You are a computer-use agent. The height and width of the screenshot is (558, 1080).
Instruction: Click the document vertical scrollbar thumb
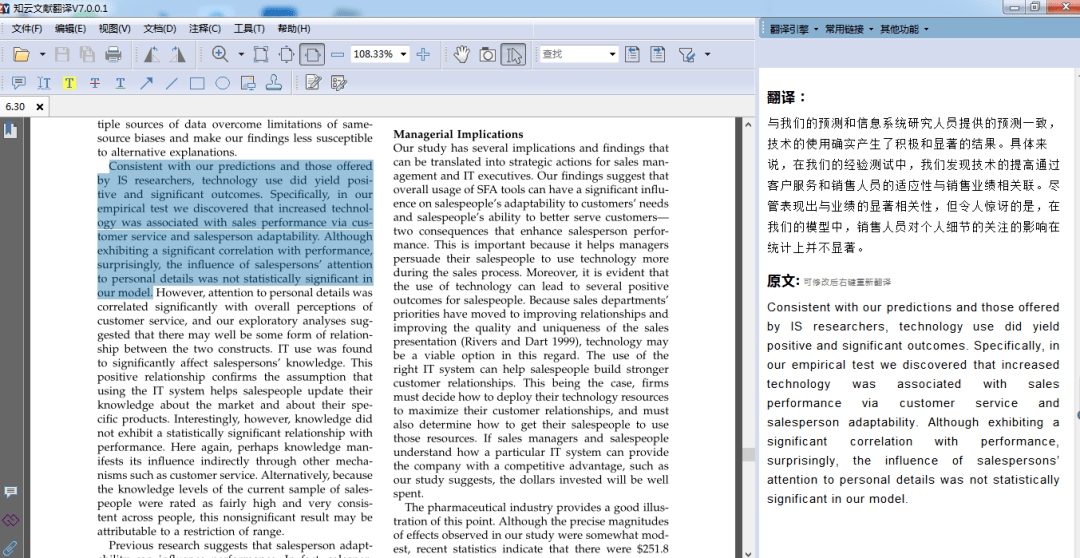click(749, 456)
